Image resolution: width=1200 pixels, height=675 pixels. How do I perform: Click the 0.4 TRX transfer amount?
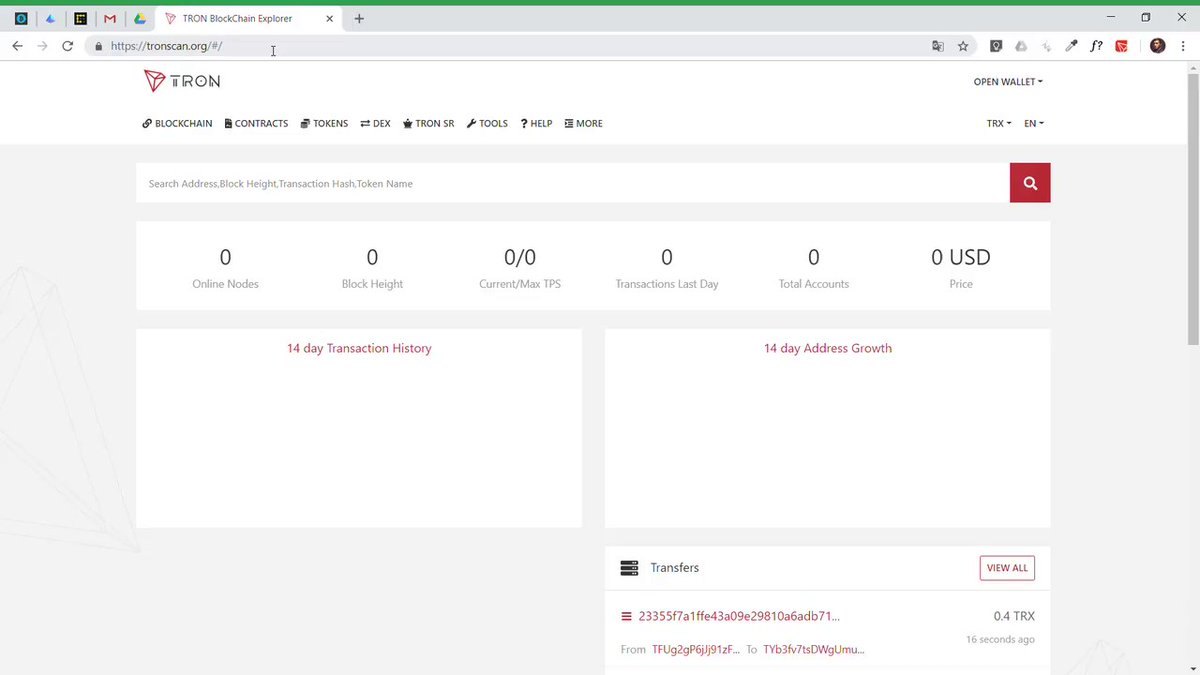click(x=1014, y=616)
